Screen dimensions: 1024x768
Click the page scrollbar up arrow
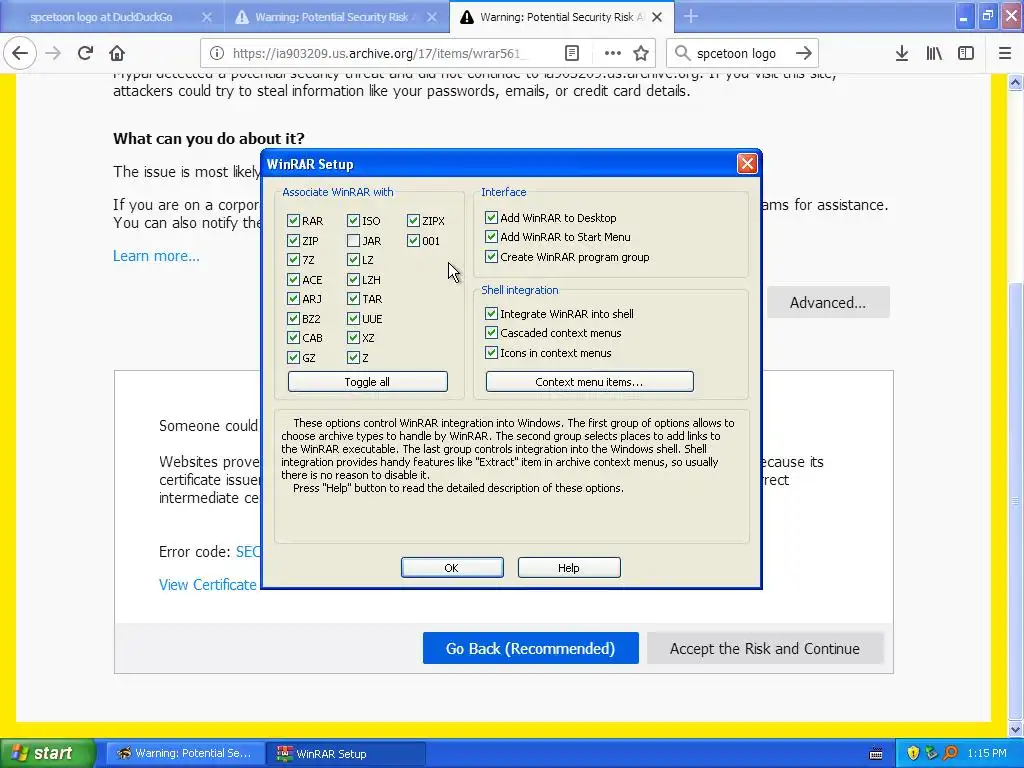(1015, 82)
